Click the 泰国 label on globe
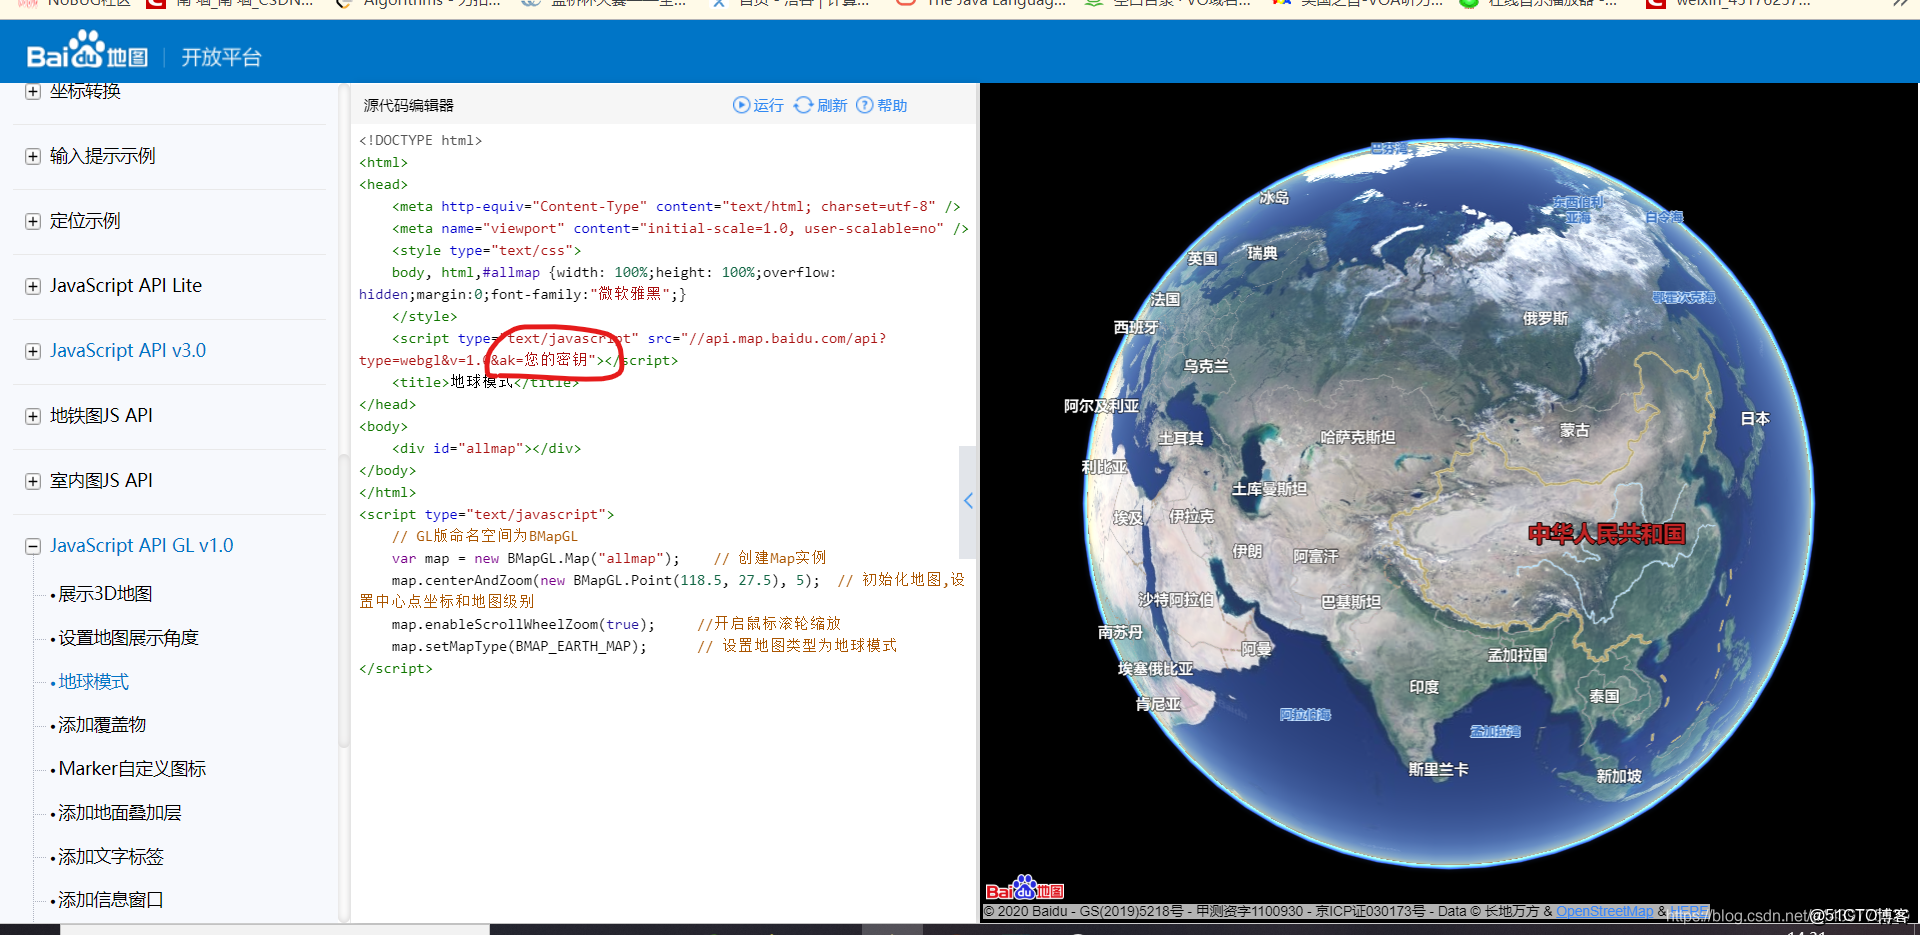Viewport: 1920px width, 935px height. (1604, 696)
